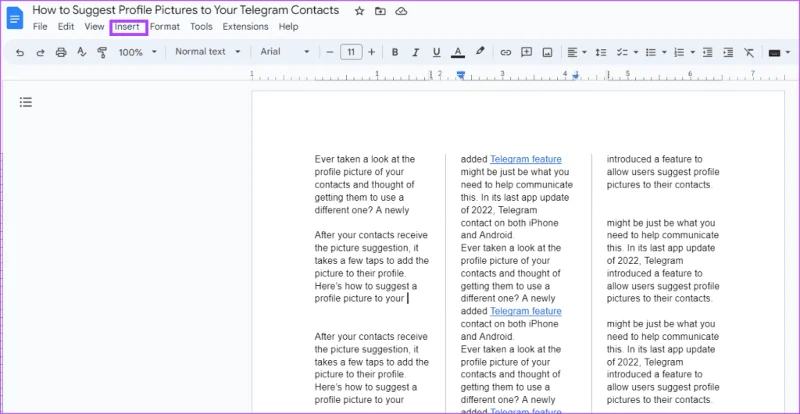The width and height of the screenshot is (800, 414).
Task: Click the right indent marker on the ruler
Action: pos(576,76)
